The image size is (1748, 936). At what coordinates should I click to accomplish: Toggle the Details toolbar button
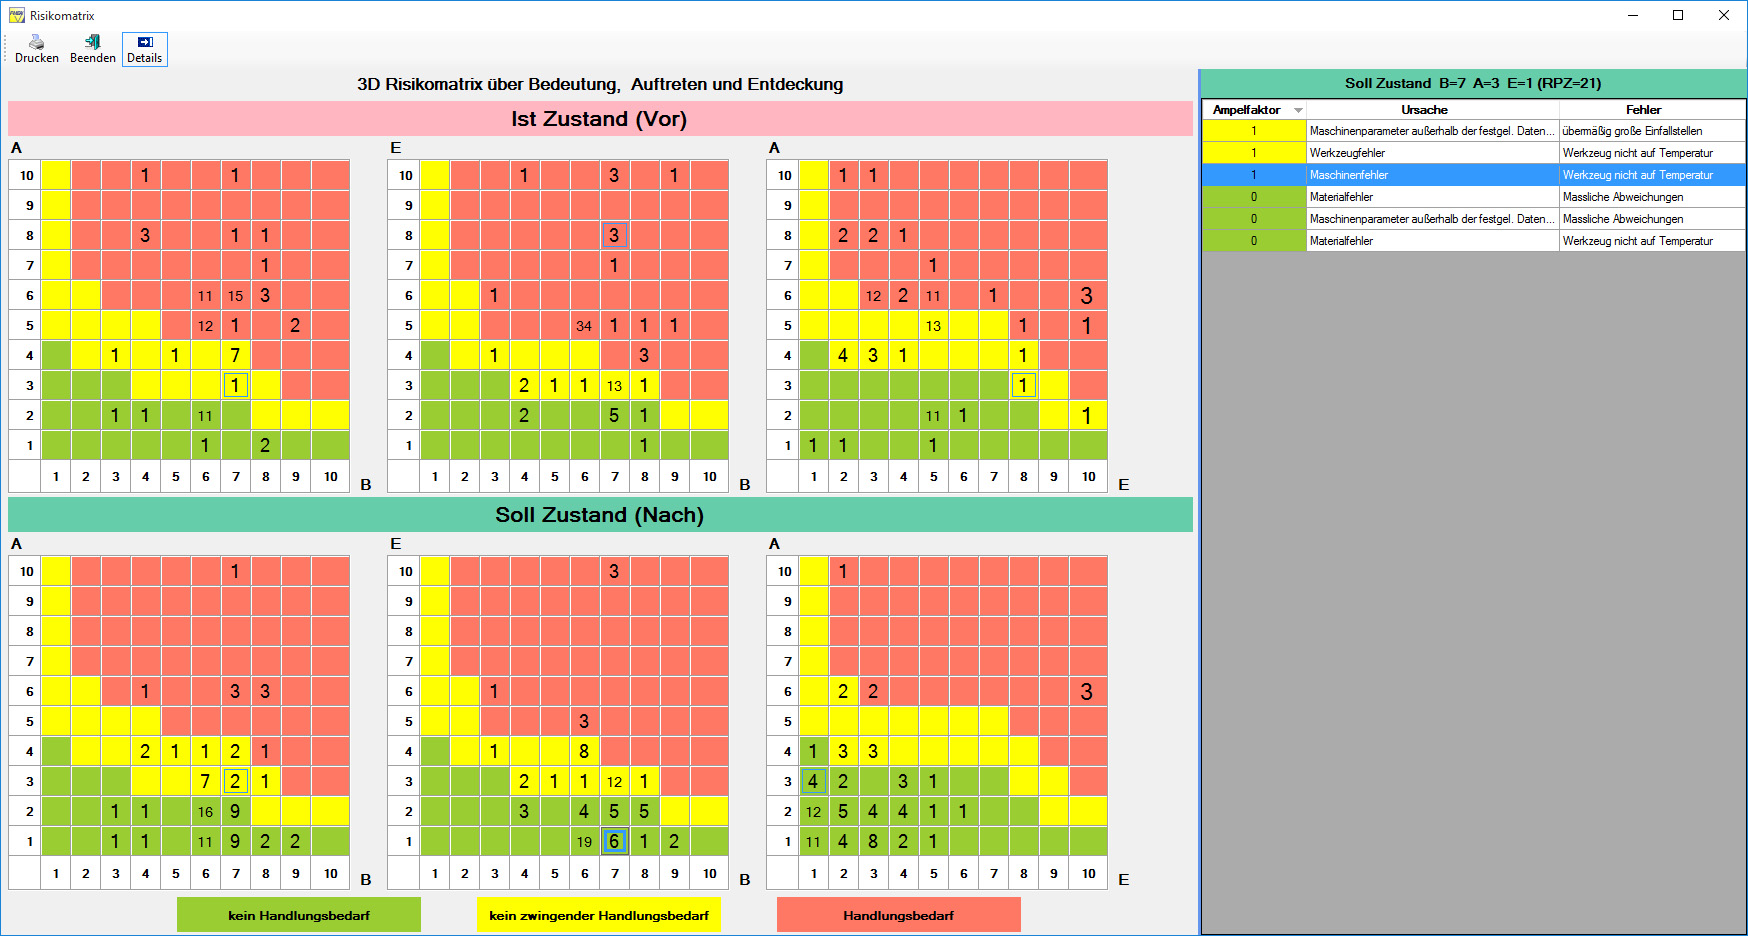tap(145, 49)
